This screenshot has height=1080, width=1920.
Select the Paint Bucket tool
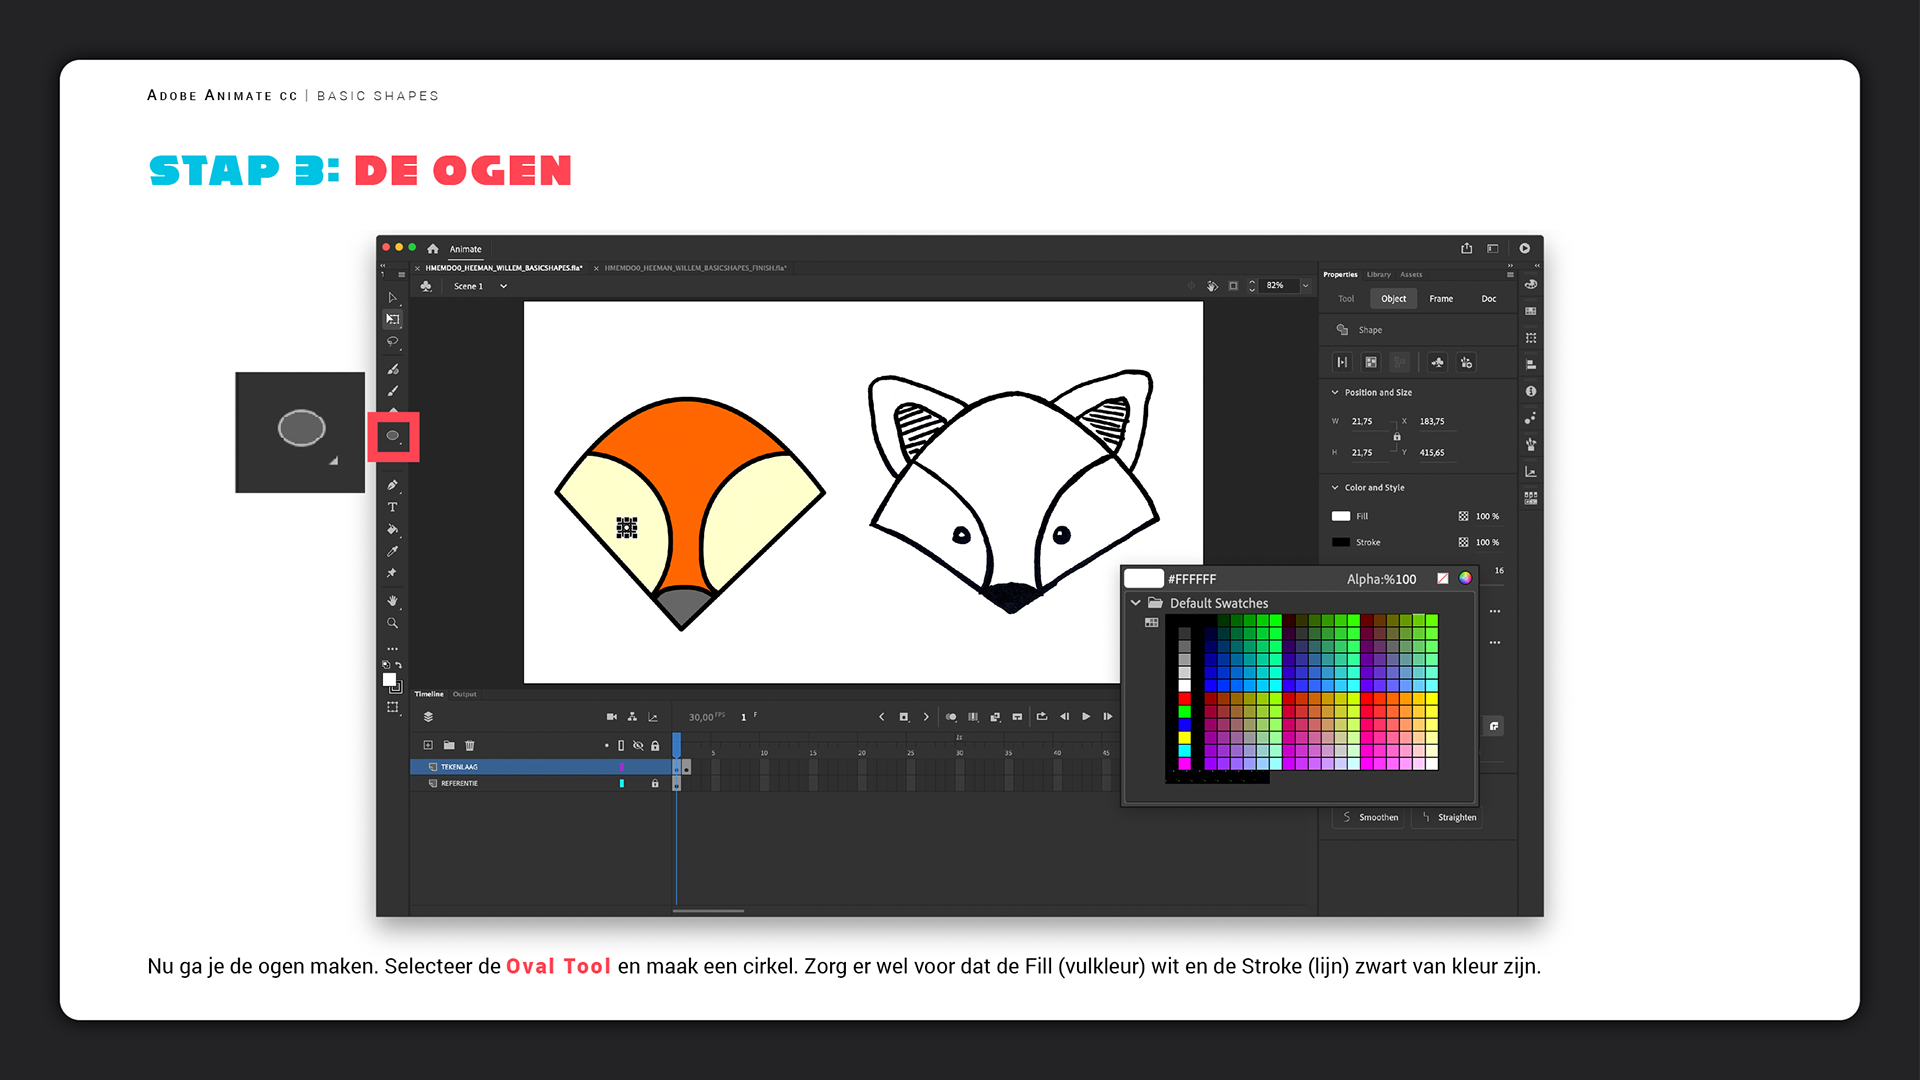pyautogui.click(x=392, y=529)
